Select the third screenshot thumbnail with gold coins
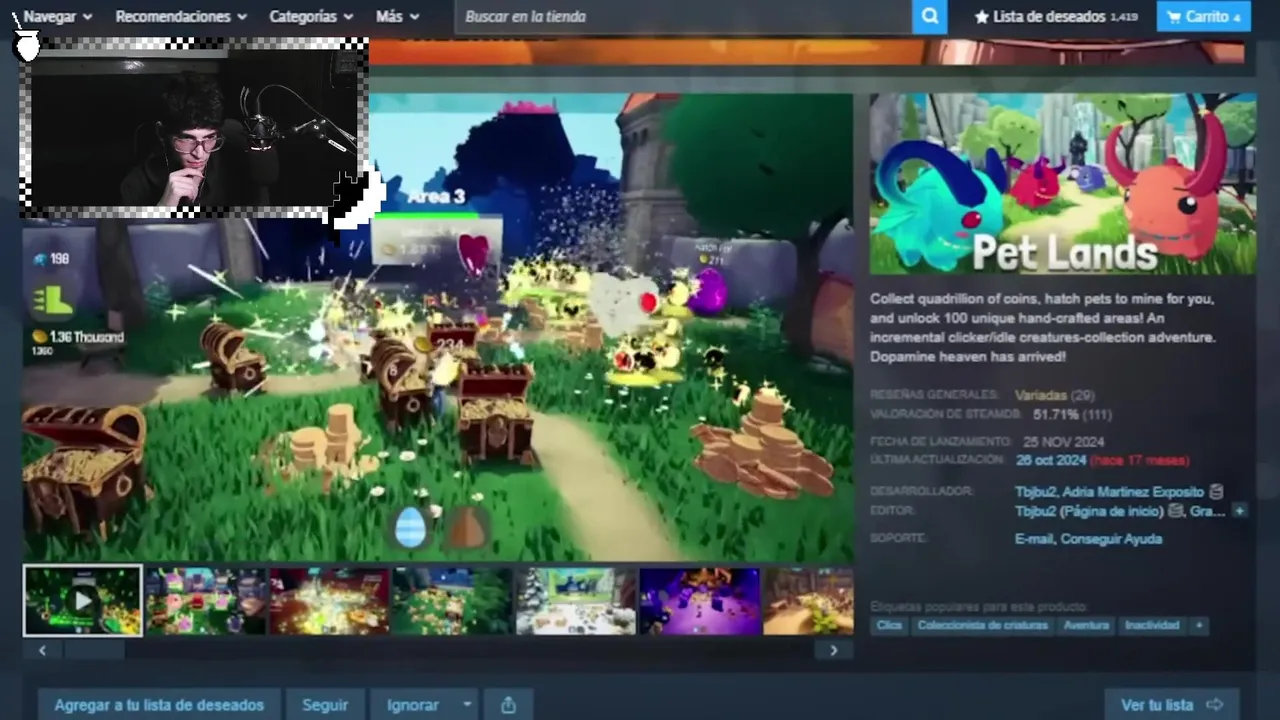 pyautogui.click(x=329, y=601)
